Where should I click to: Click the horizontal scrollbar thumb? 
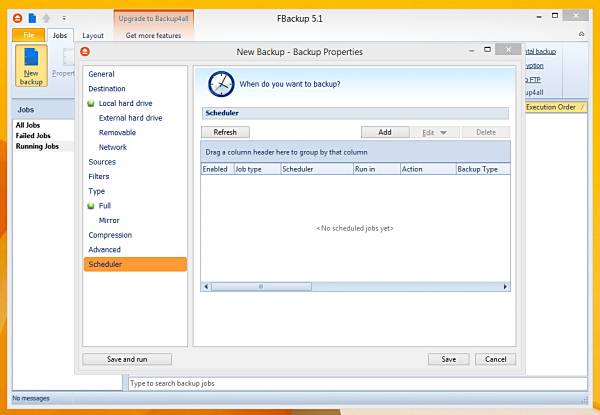click(261, 286)
